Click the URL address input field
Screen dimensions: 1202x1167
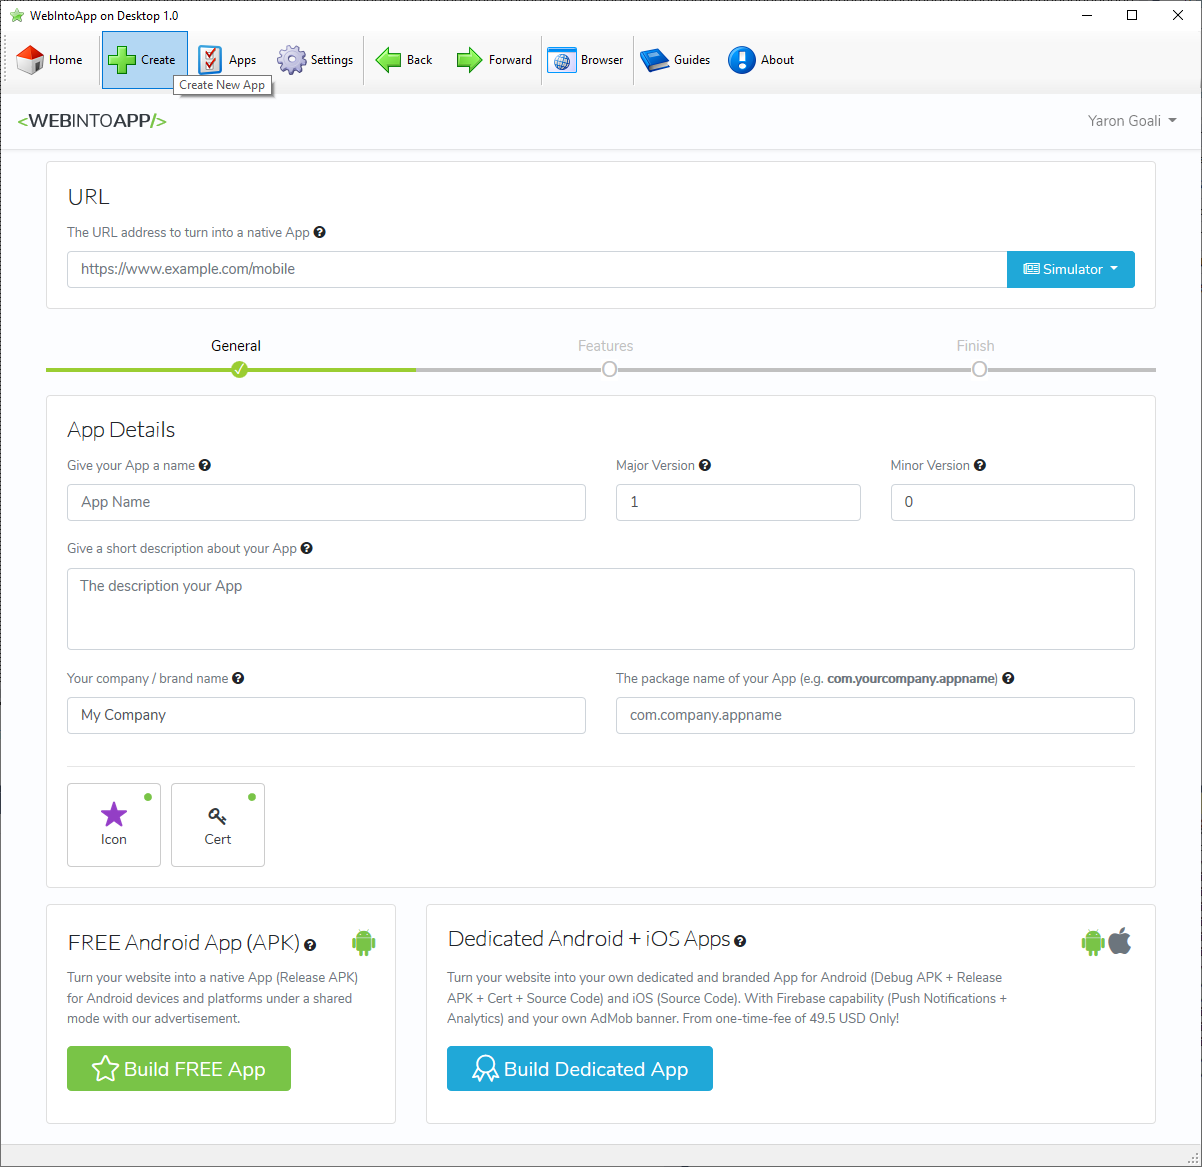coord(536,269)
